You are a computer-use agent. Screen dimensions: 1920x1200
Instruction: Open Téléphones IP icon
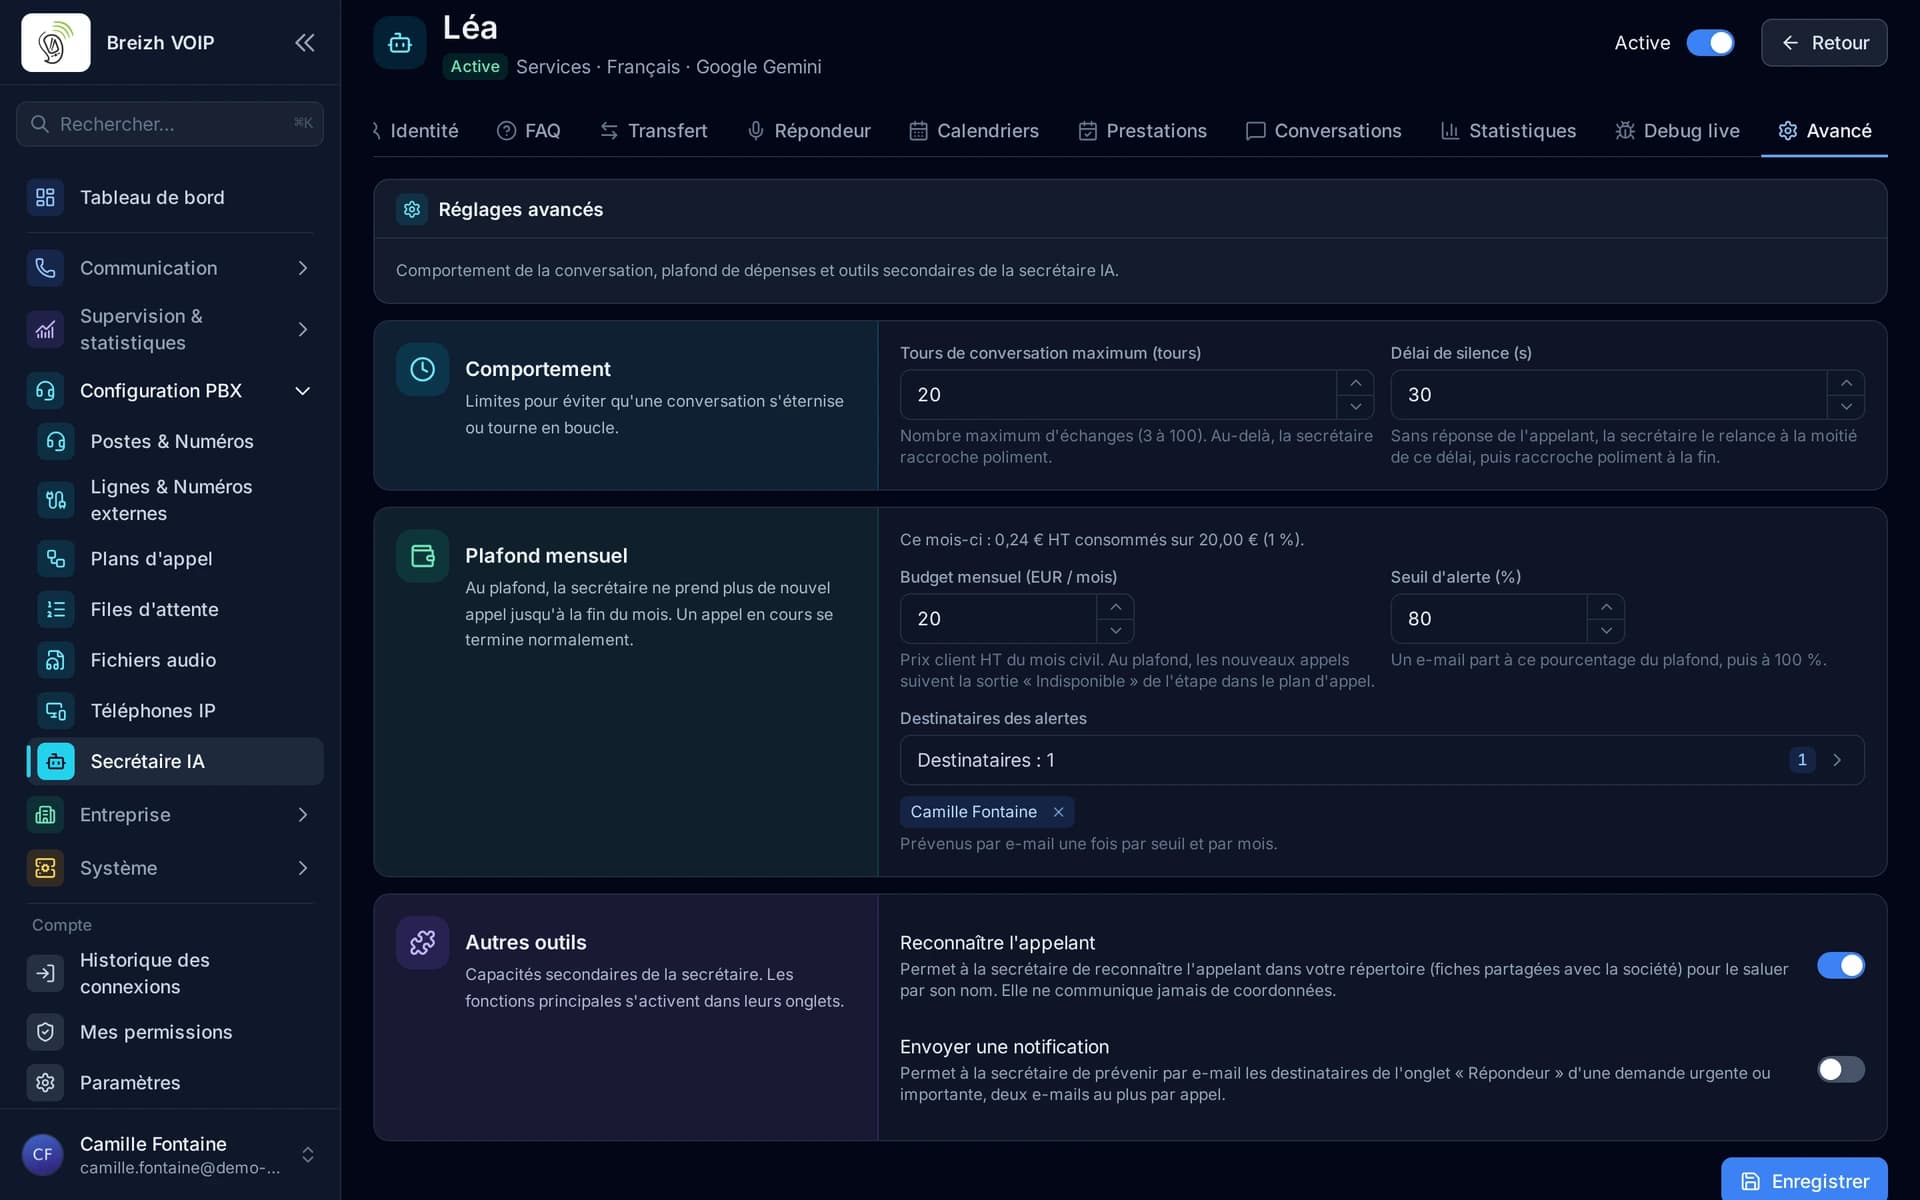click(56, 711)
